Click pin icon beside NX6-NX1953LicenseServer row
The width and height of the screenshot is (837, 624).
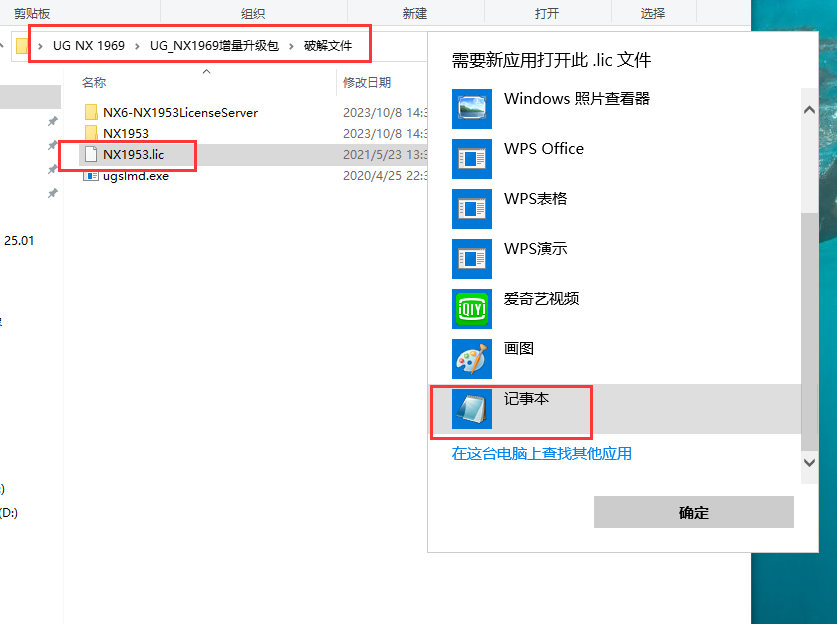click(x=52, y=121)
